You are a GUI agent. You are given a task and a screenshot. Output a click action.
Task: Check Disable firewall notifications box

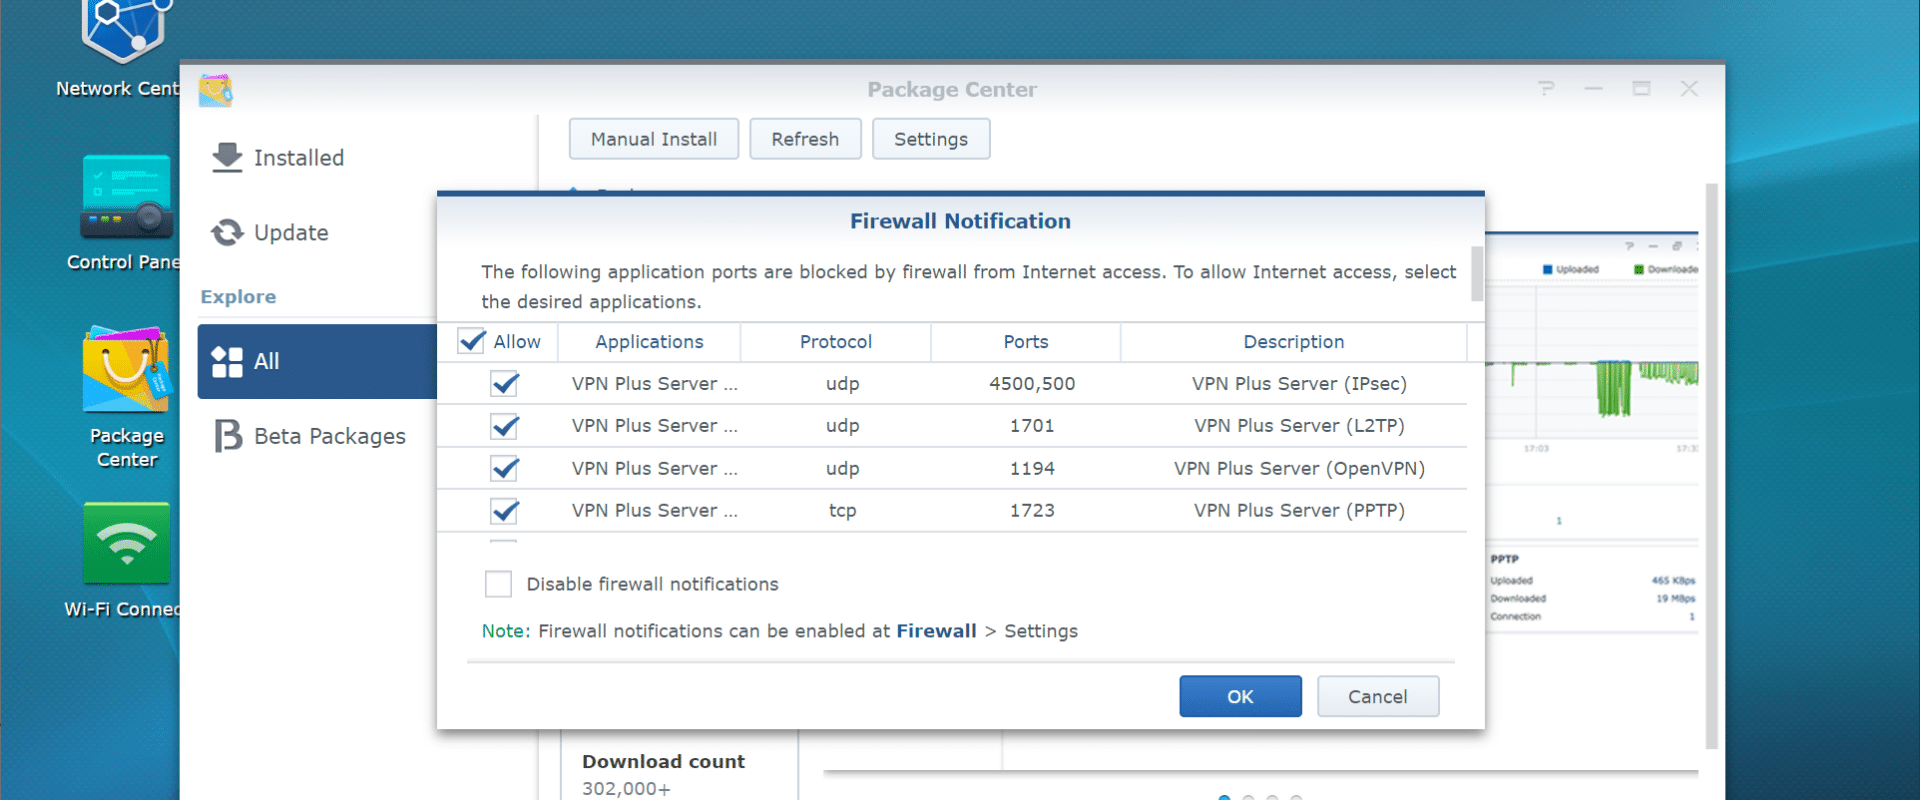pyautogui.click(x=498, y=584)
